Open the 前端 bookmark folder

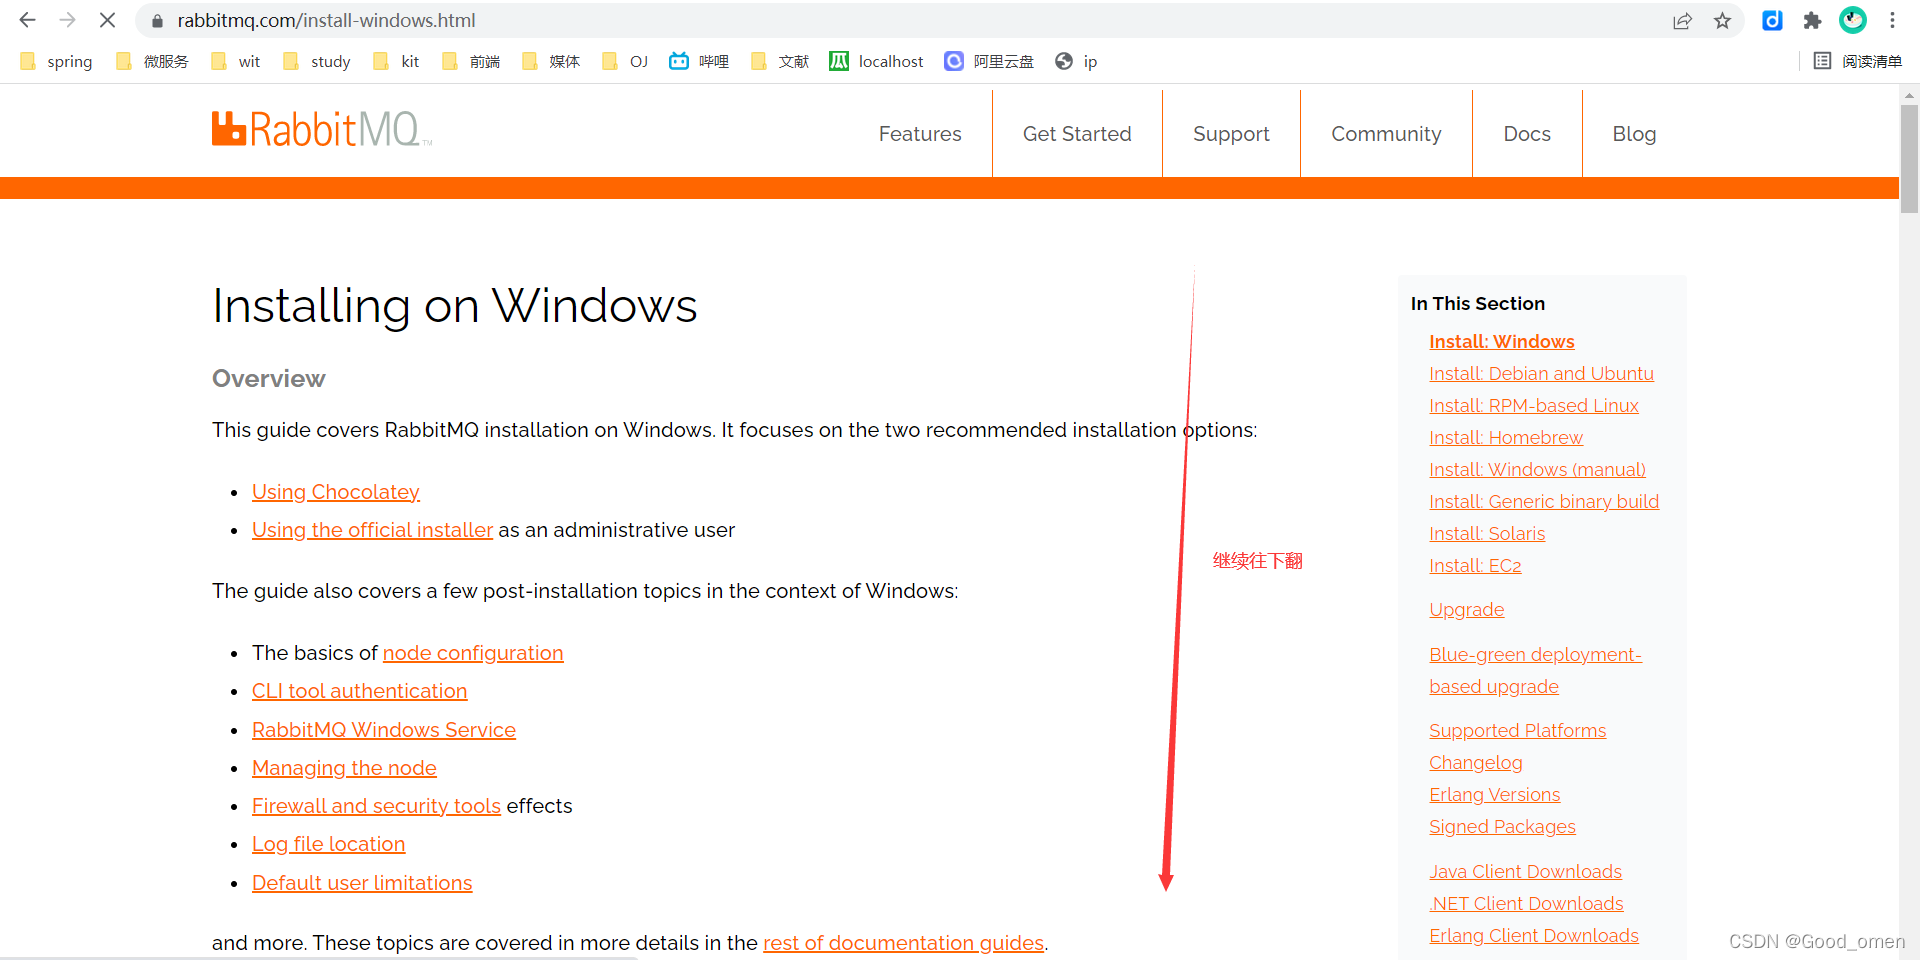[x=471, y=61]
